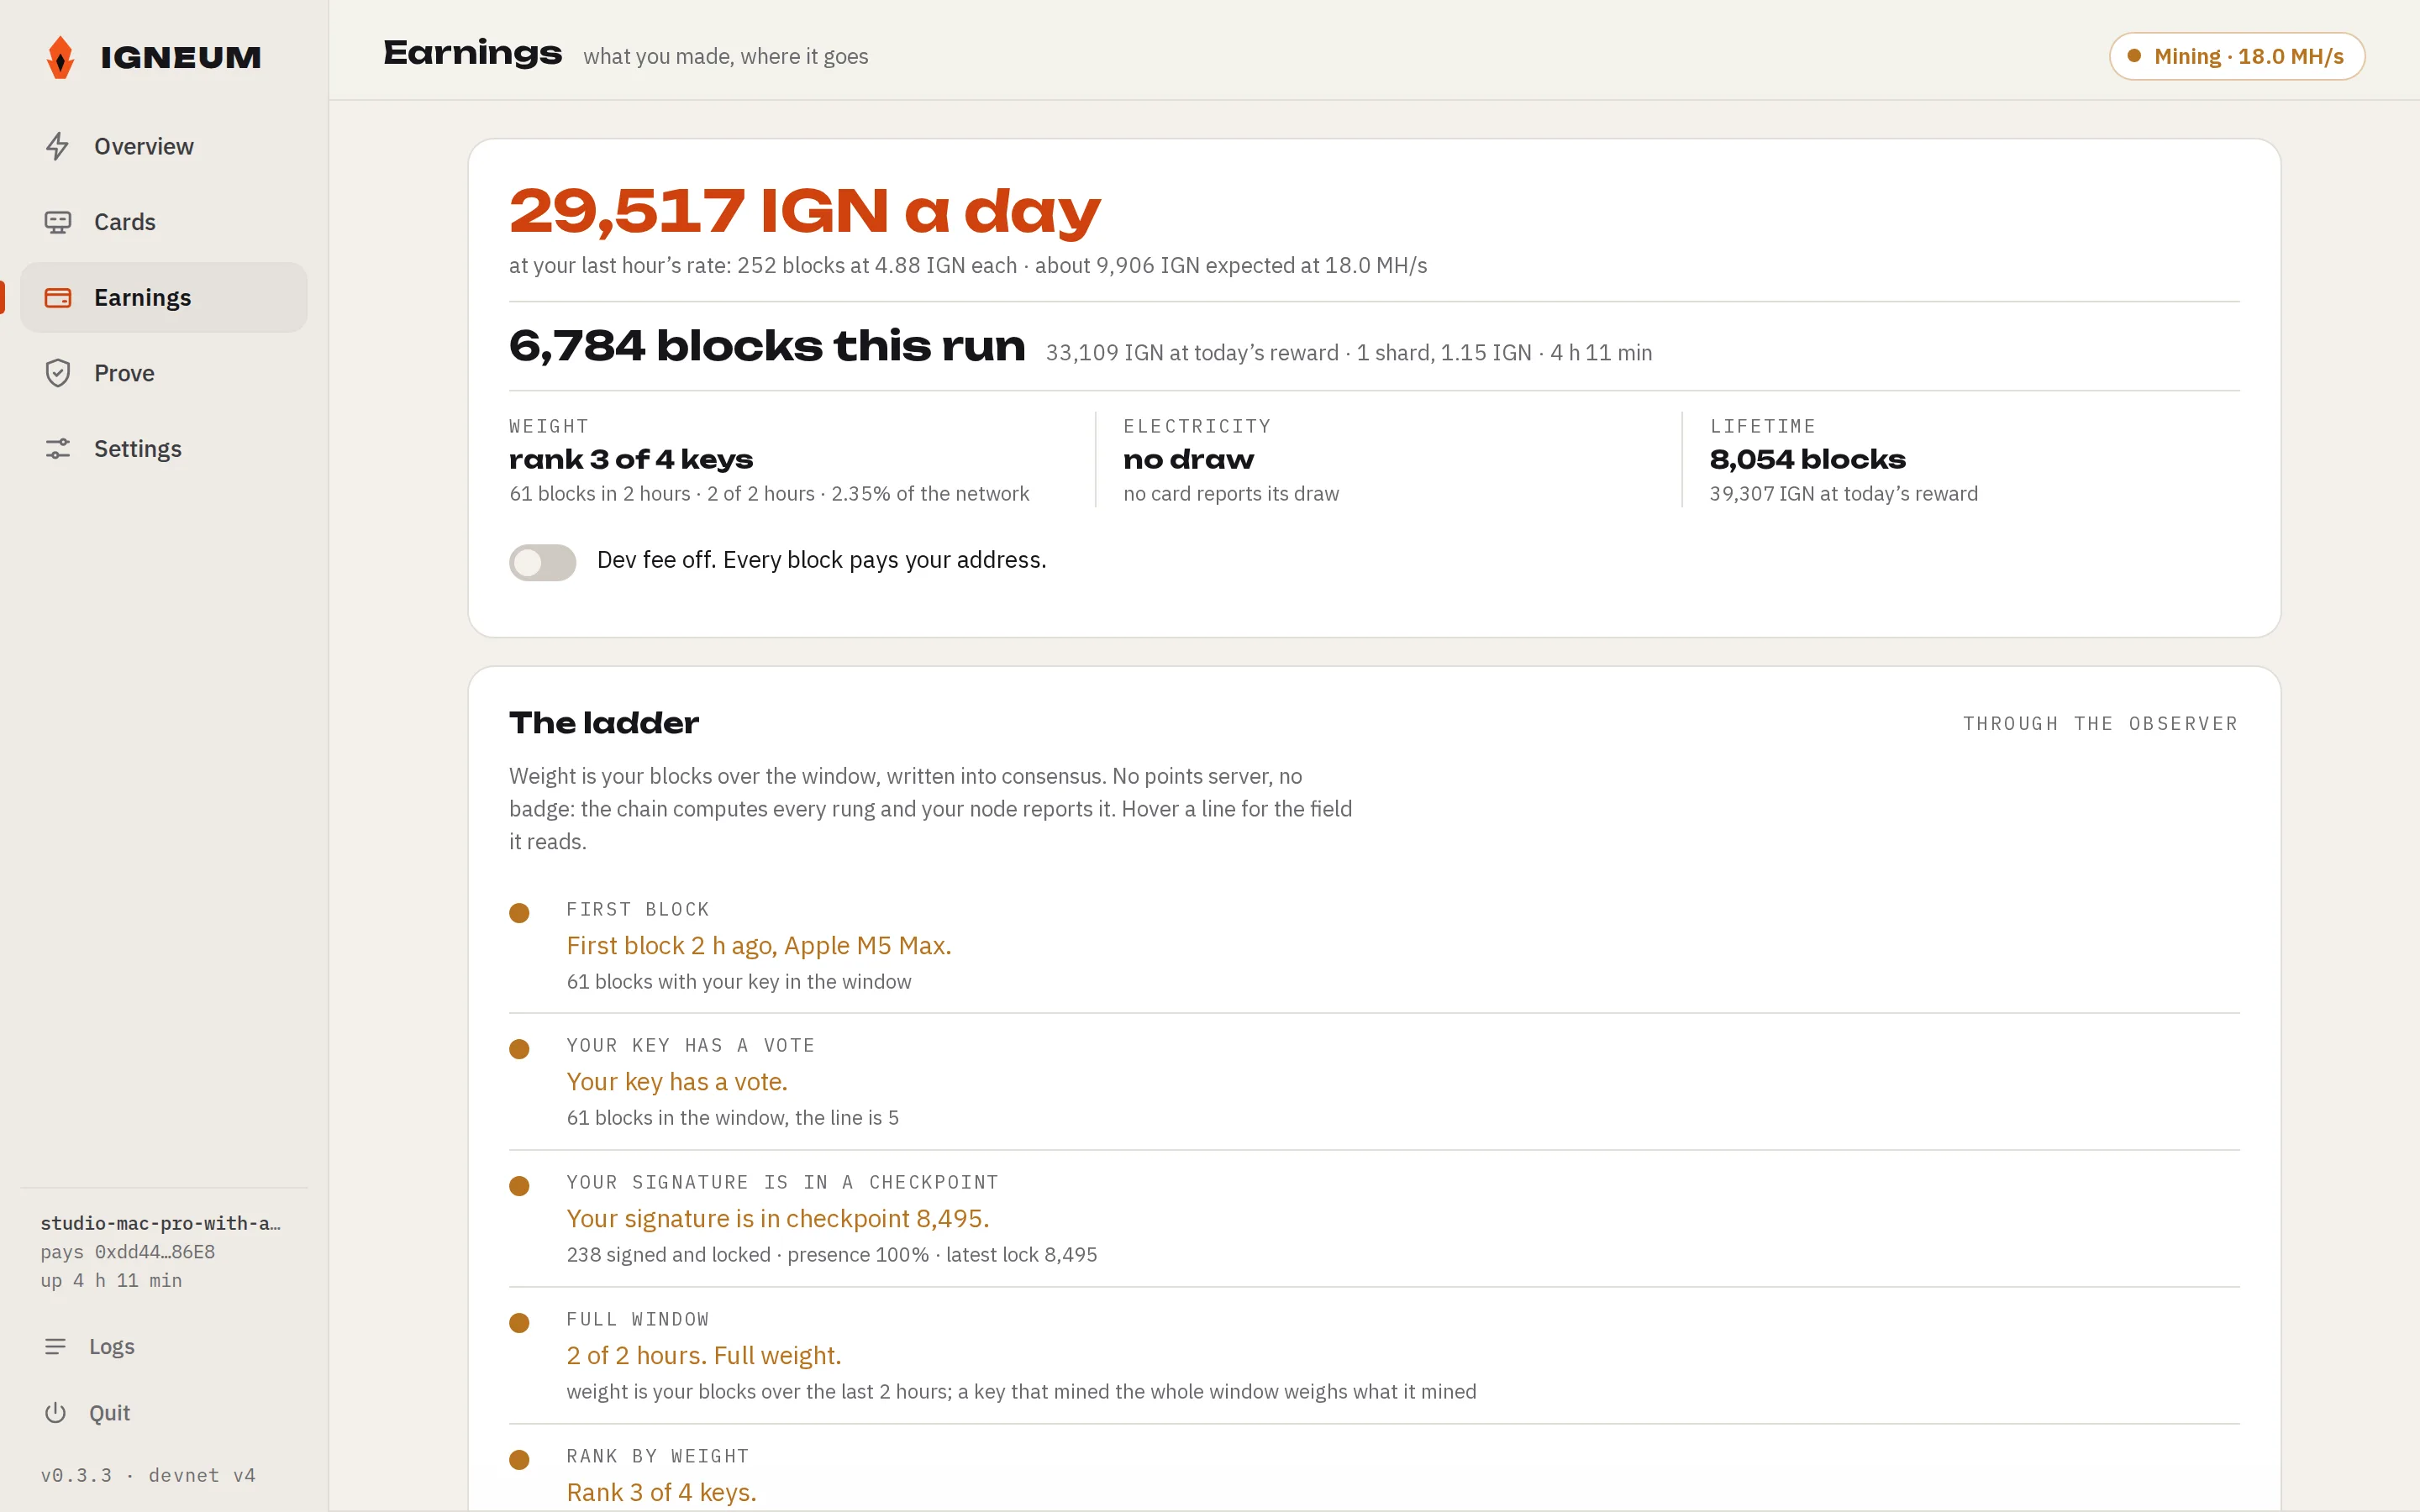The height and width of the screenshot is (1512, 2420).
Task: Click the 'Your key has a vote' dot
Action: click(519, 1049)
